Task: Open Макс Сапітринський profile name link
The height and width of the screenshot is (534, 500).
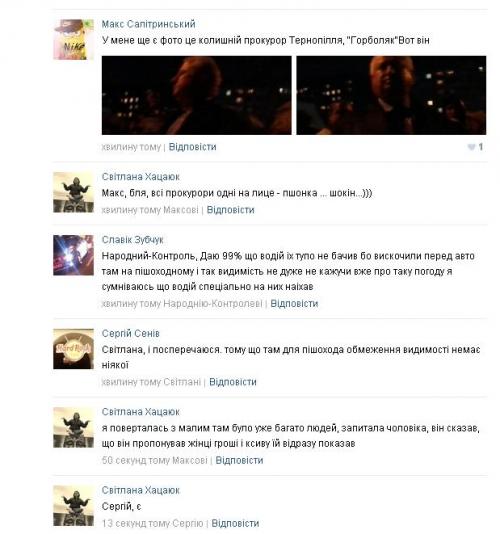Action: click(149, 24)
